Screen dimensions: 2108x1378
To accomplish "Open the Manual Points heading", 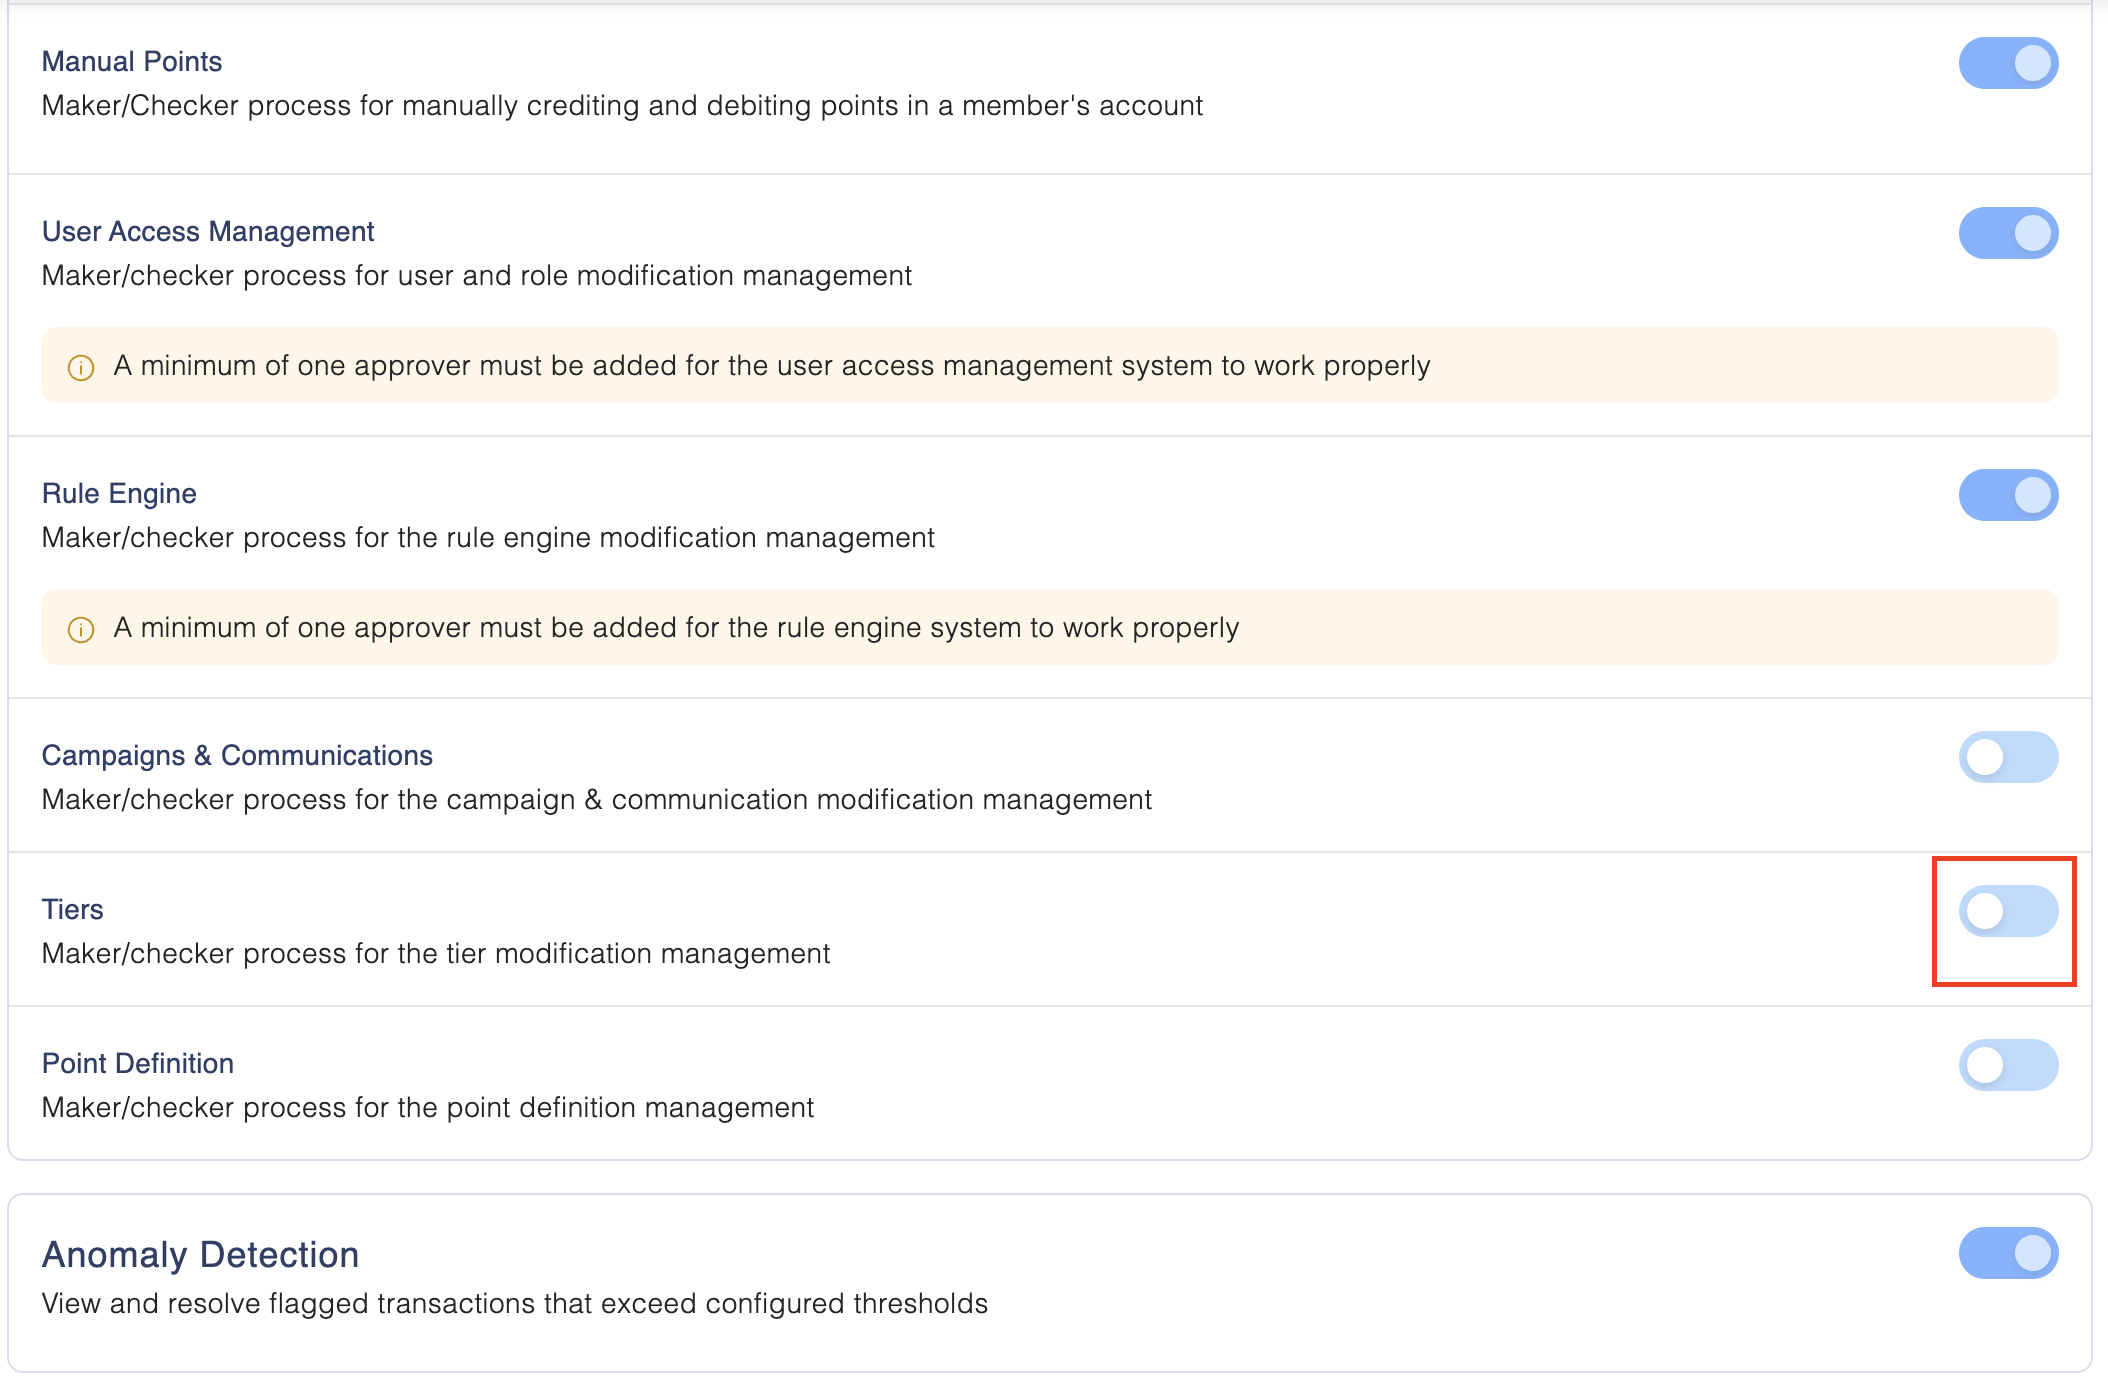I will pos(131,61).
